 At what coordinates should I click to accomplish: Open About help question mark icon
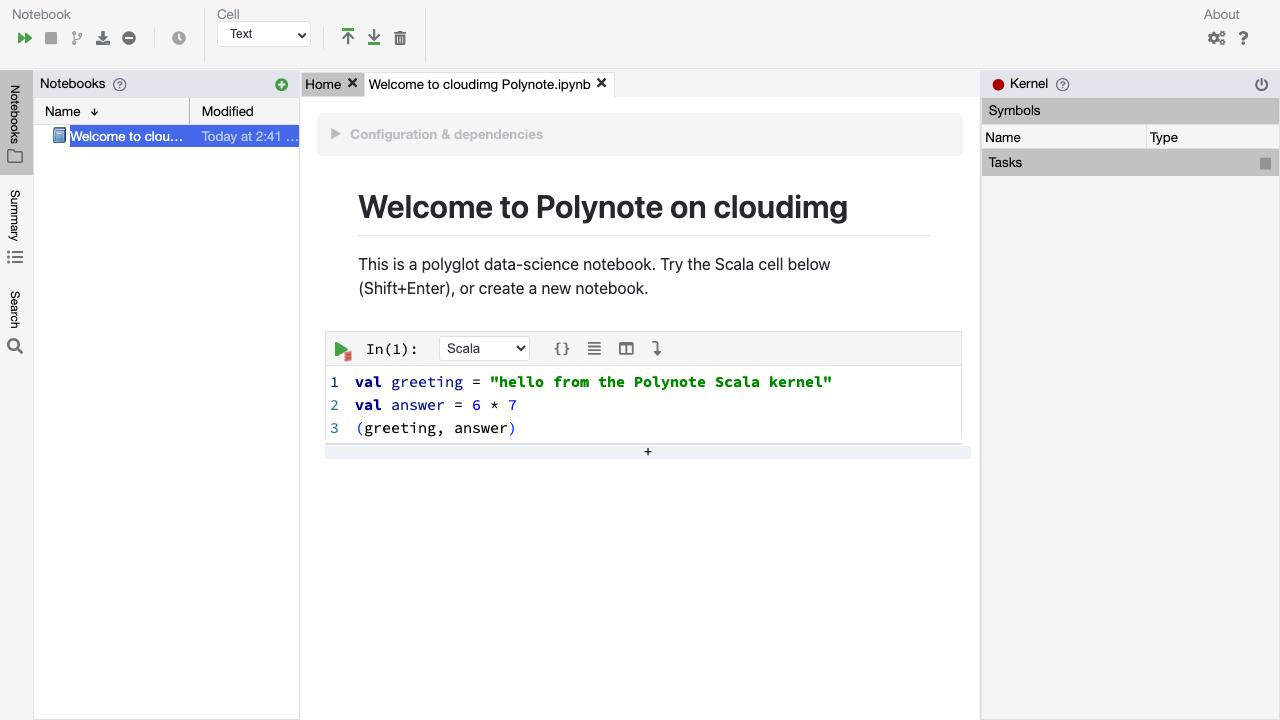click(1244, 38)
